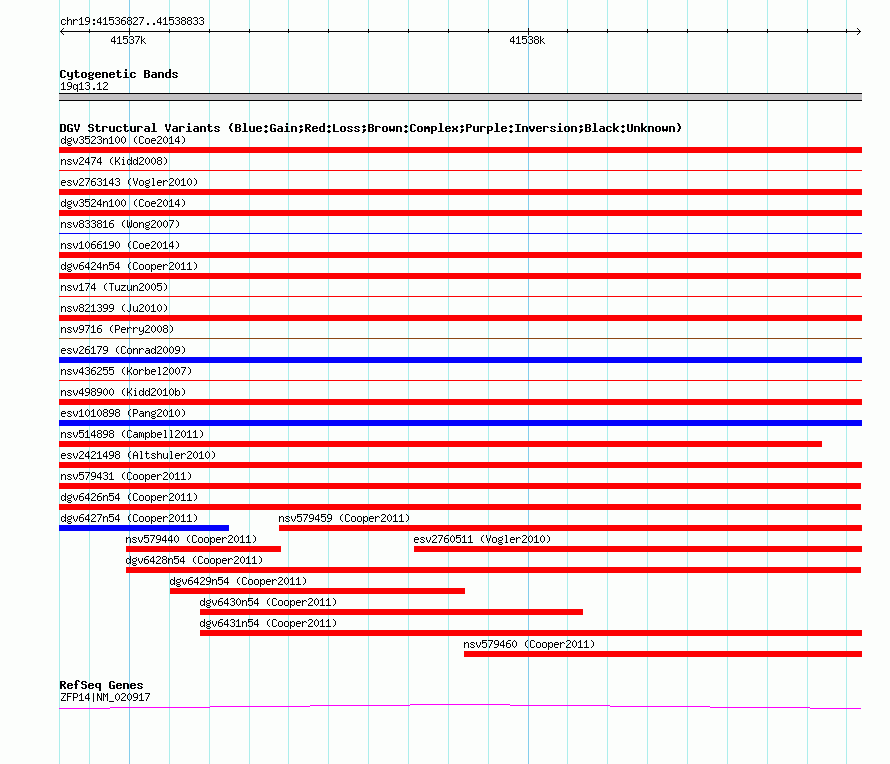This screenshot has height=764, width=890.
Task: Click the red bar under nsv579460 (Cooper2011)
Action: coord(663,654)
